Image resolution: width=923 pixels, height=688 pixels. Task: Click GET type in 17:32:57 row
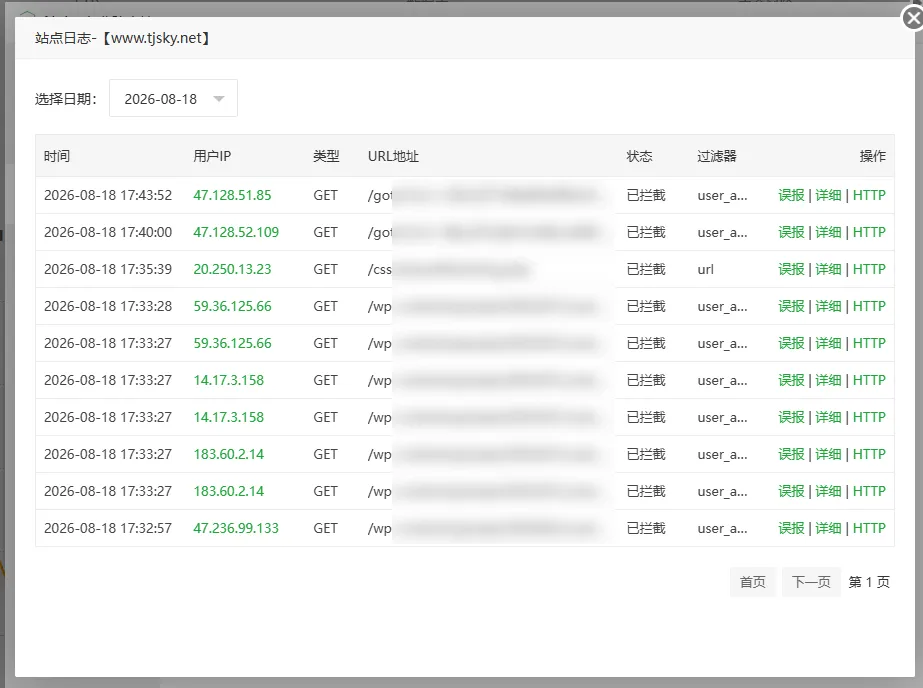pyautogui.click(x=326, y=529)
